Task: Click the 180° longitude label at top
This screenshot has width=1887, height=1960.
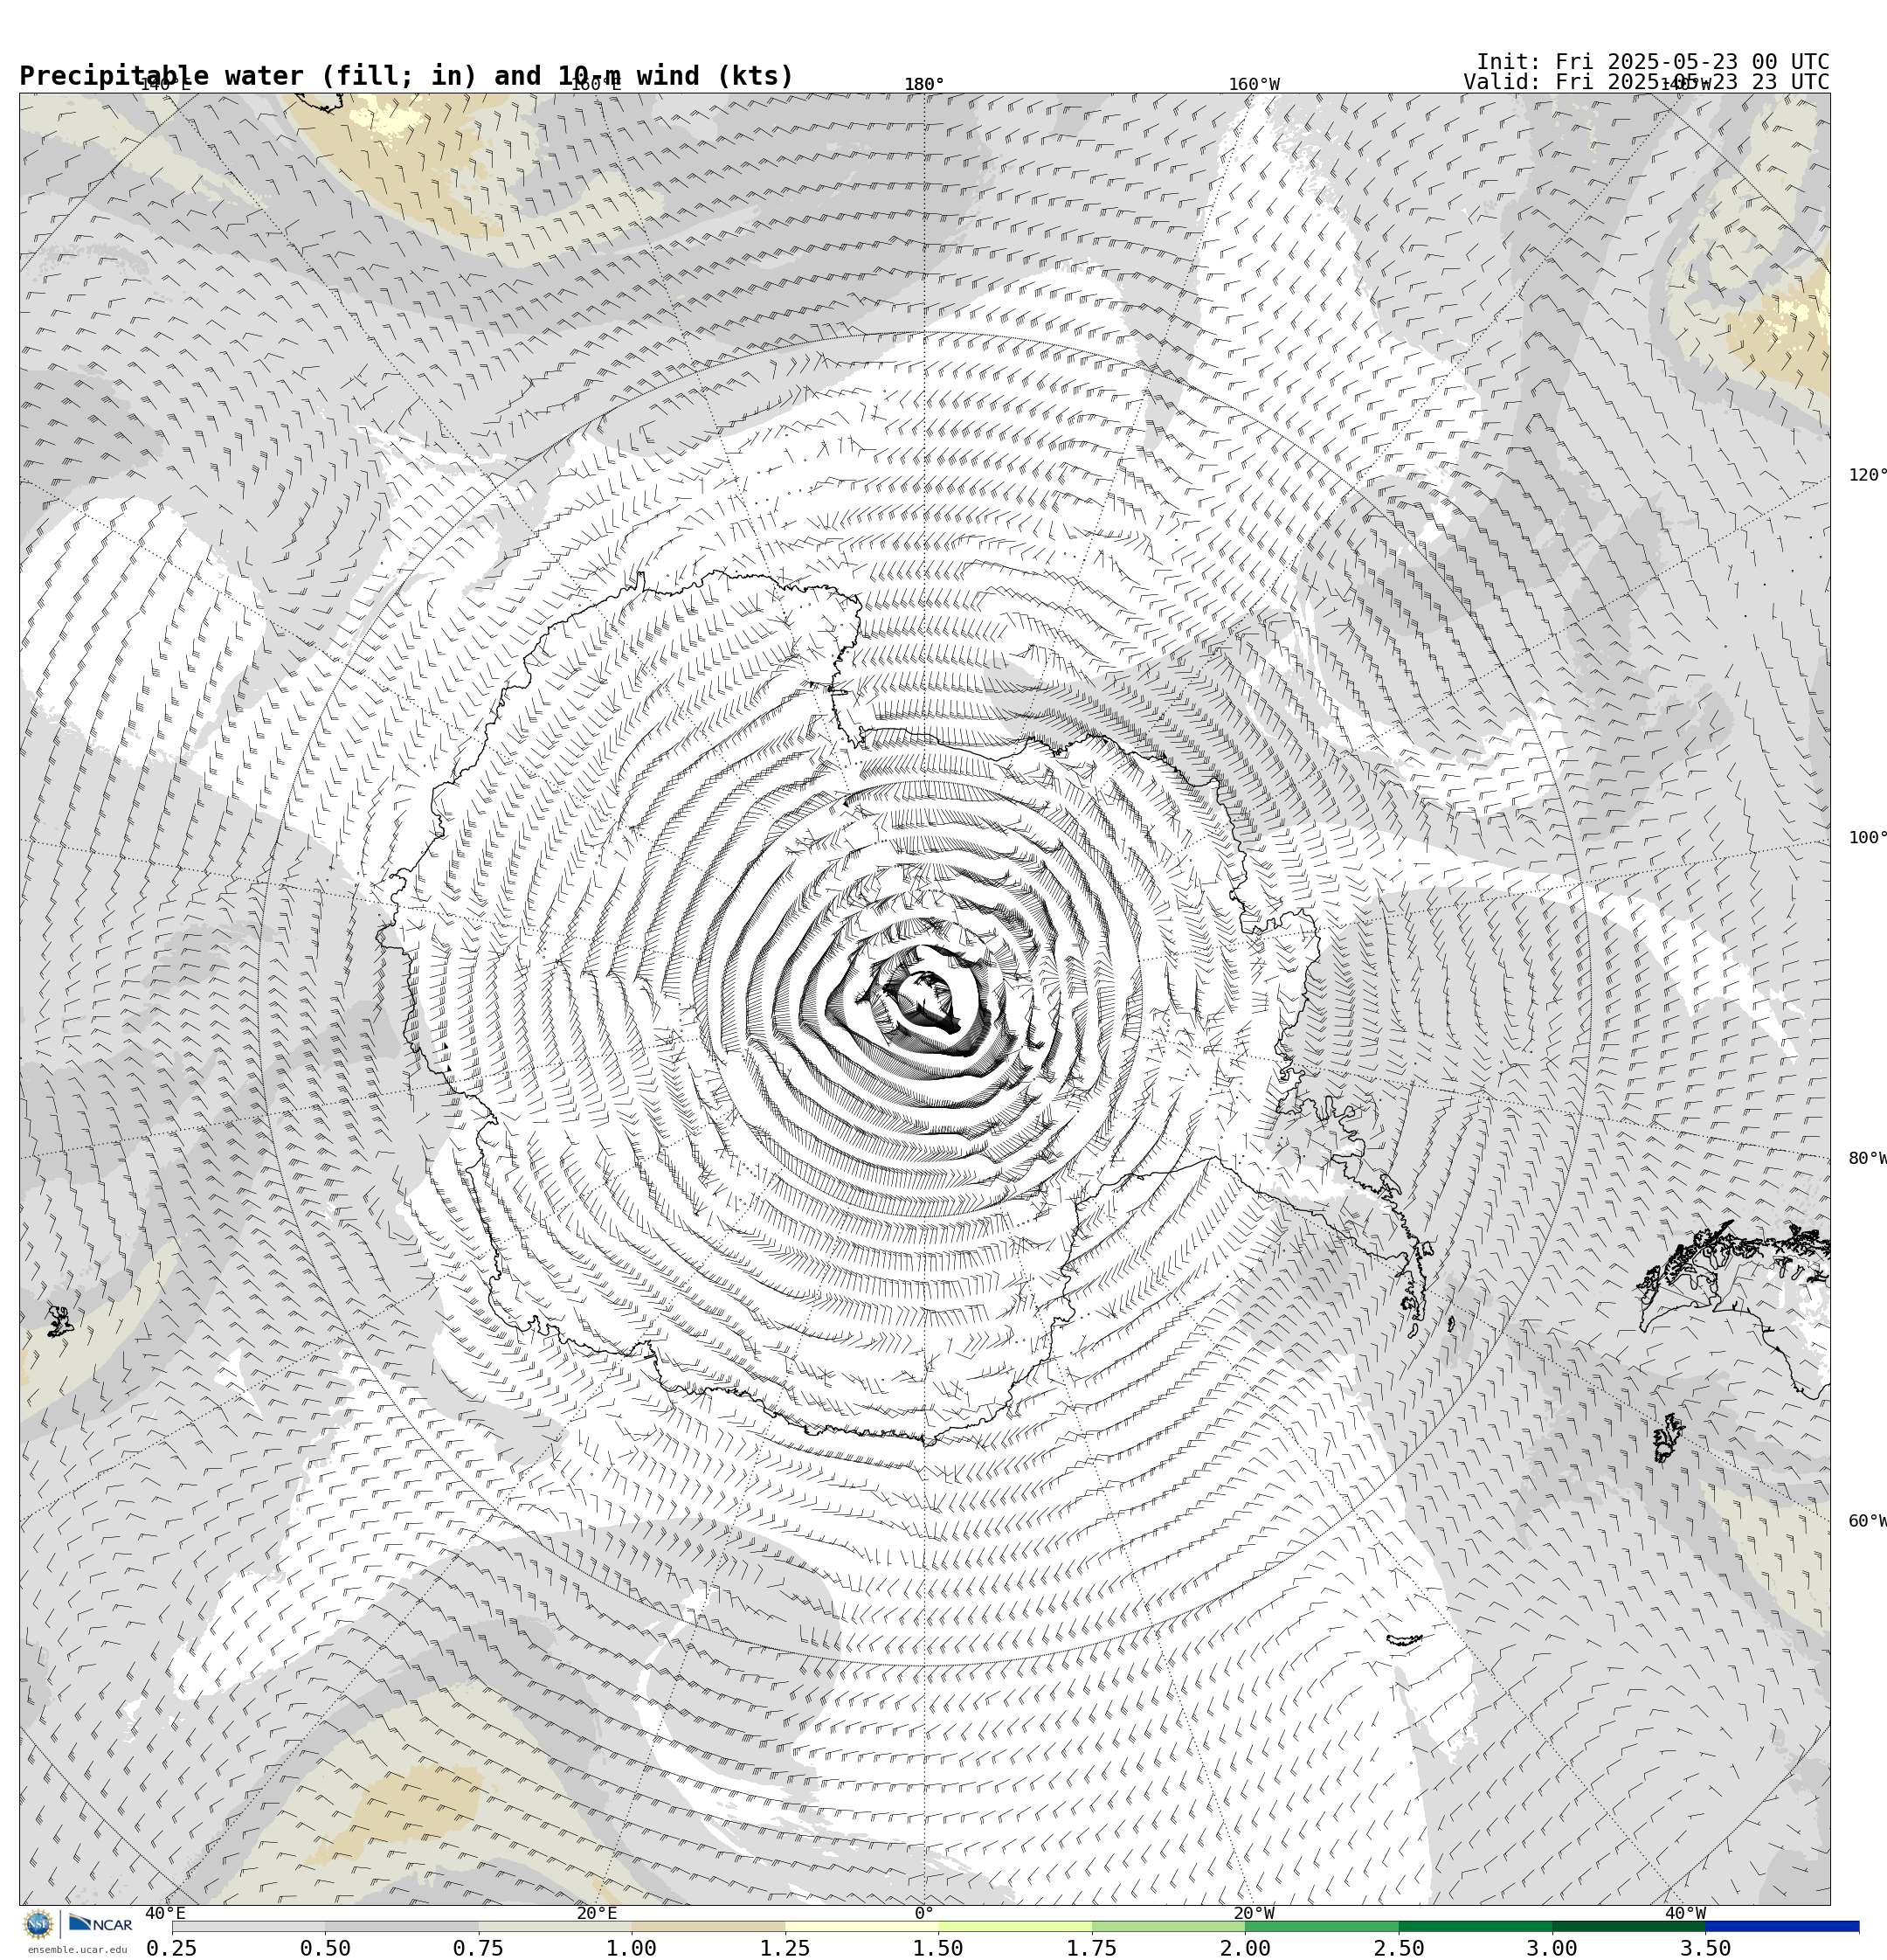Action: [x=924, y=84]
